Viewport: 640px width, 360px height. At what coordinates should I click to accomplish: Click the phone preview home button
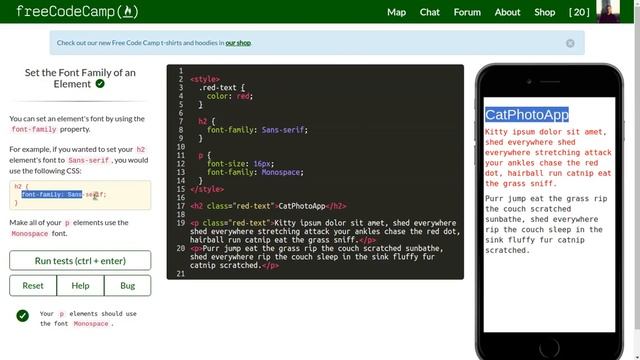pyautogui.click(x=549, y=348)
